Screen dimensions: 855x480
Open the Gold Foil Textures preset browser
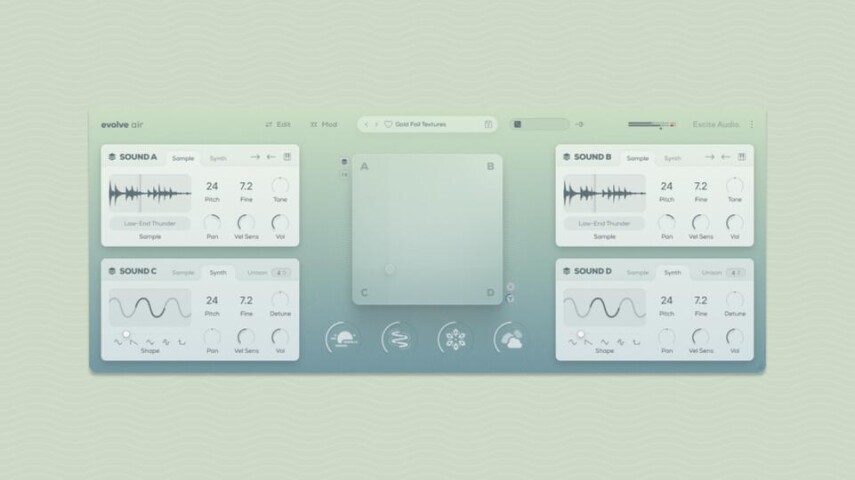432,125
